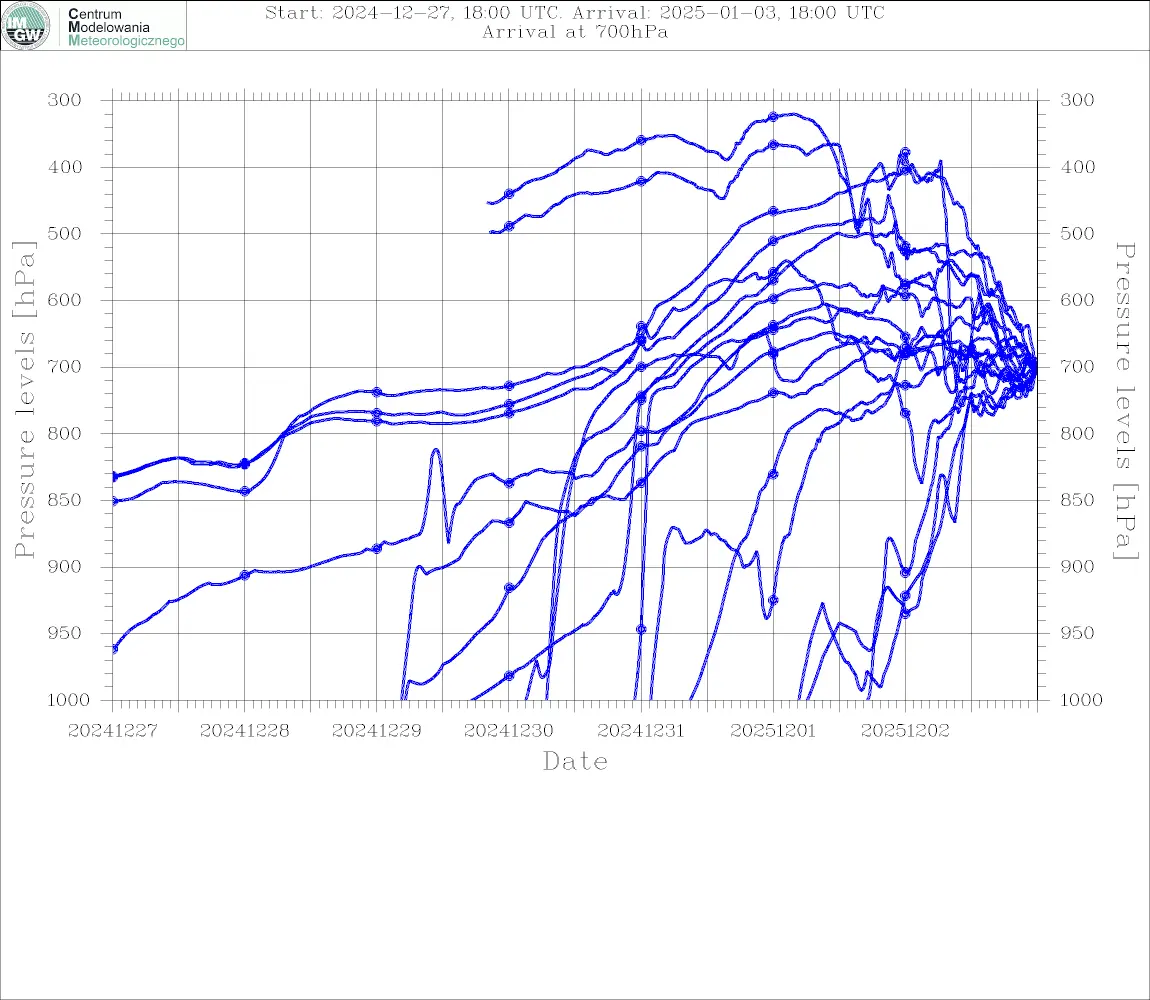This screenshot has width=1150, height=1000.
Task: Click the left 'Pressure levels [hPa]' axis title
Action: click(24, 400)
